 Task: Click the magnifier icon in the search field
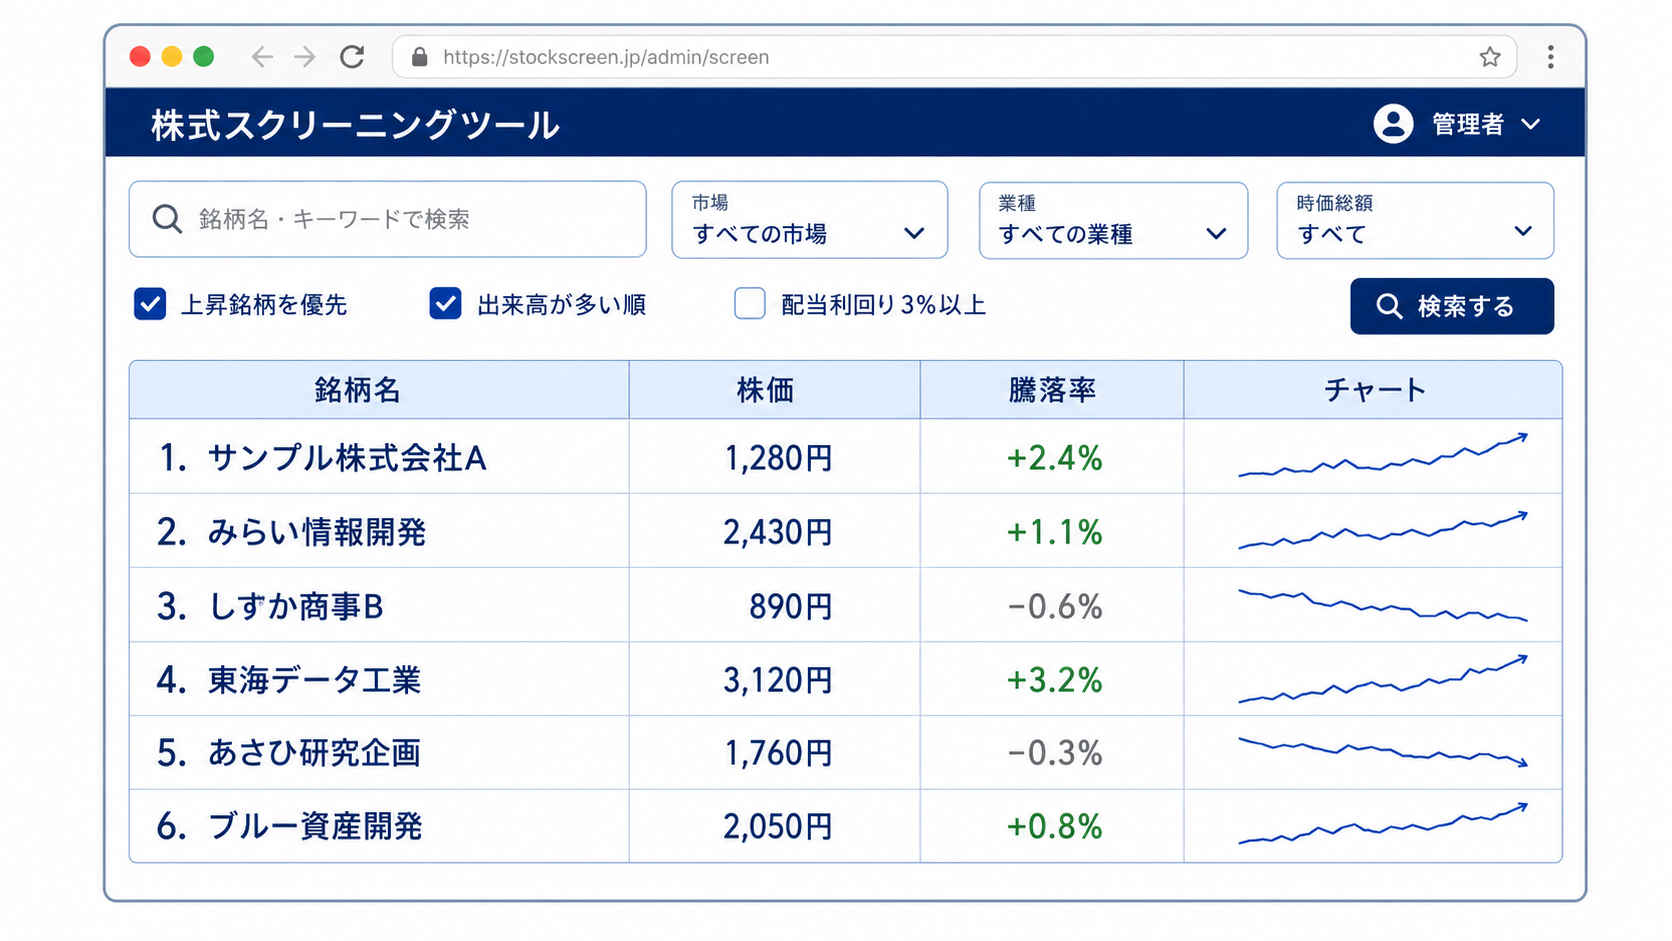(x=167, y=219)
